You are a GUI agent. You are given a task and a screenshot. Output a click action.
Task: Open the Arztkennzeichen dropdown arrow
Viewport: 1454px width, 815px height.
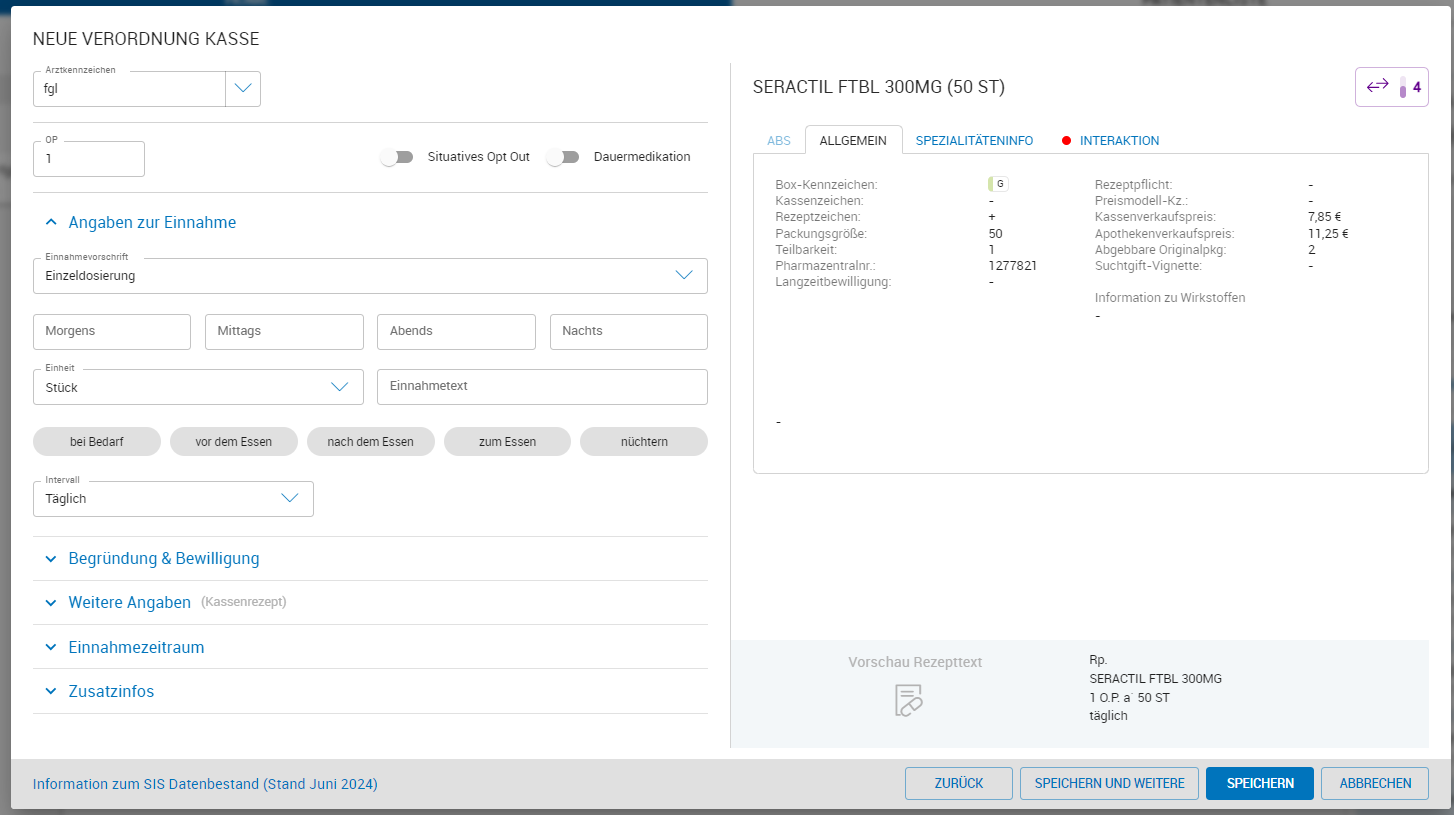pyautogui.click(x=243, y=89)
